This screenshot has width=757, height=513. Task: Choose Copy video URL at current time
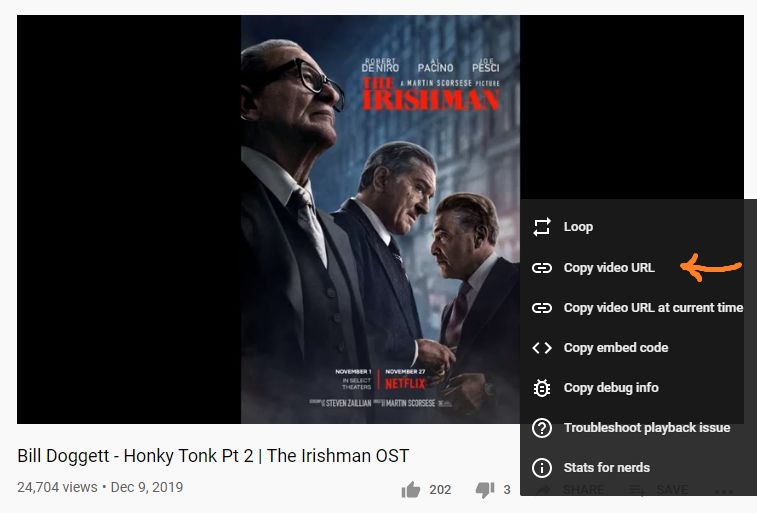639,308
